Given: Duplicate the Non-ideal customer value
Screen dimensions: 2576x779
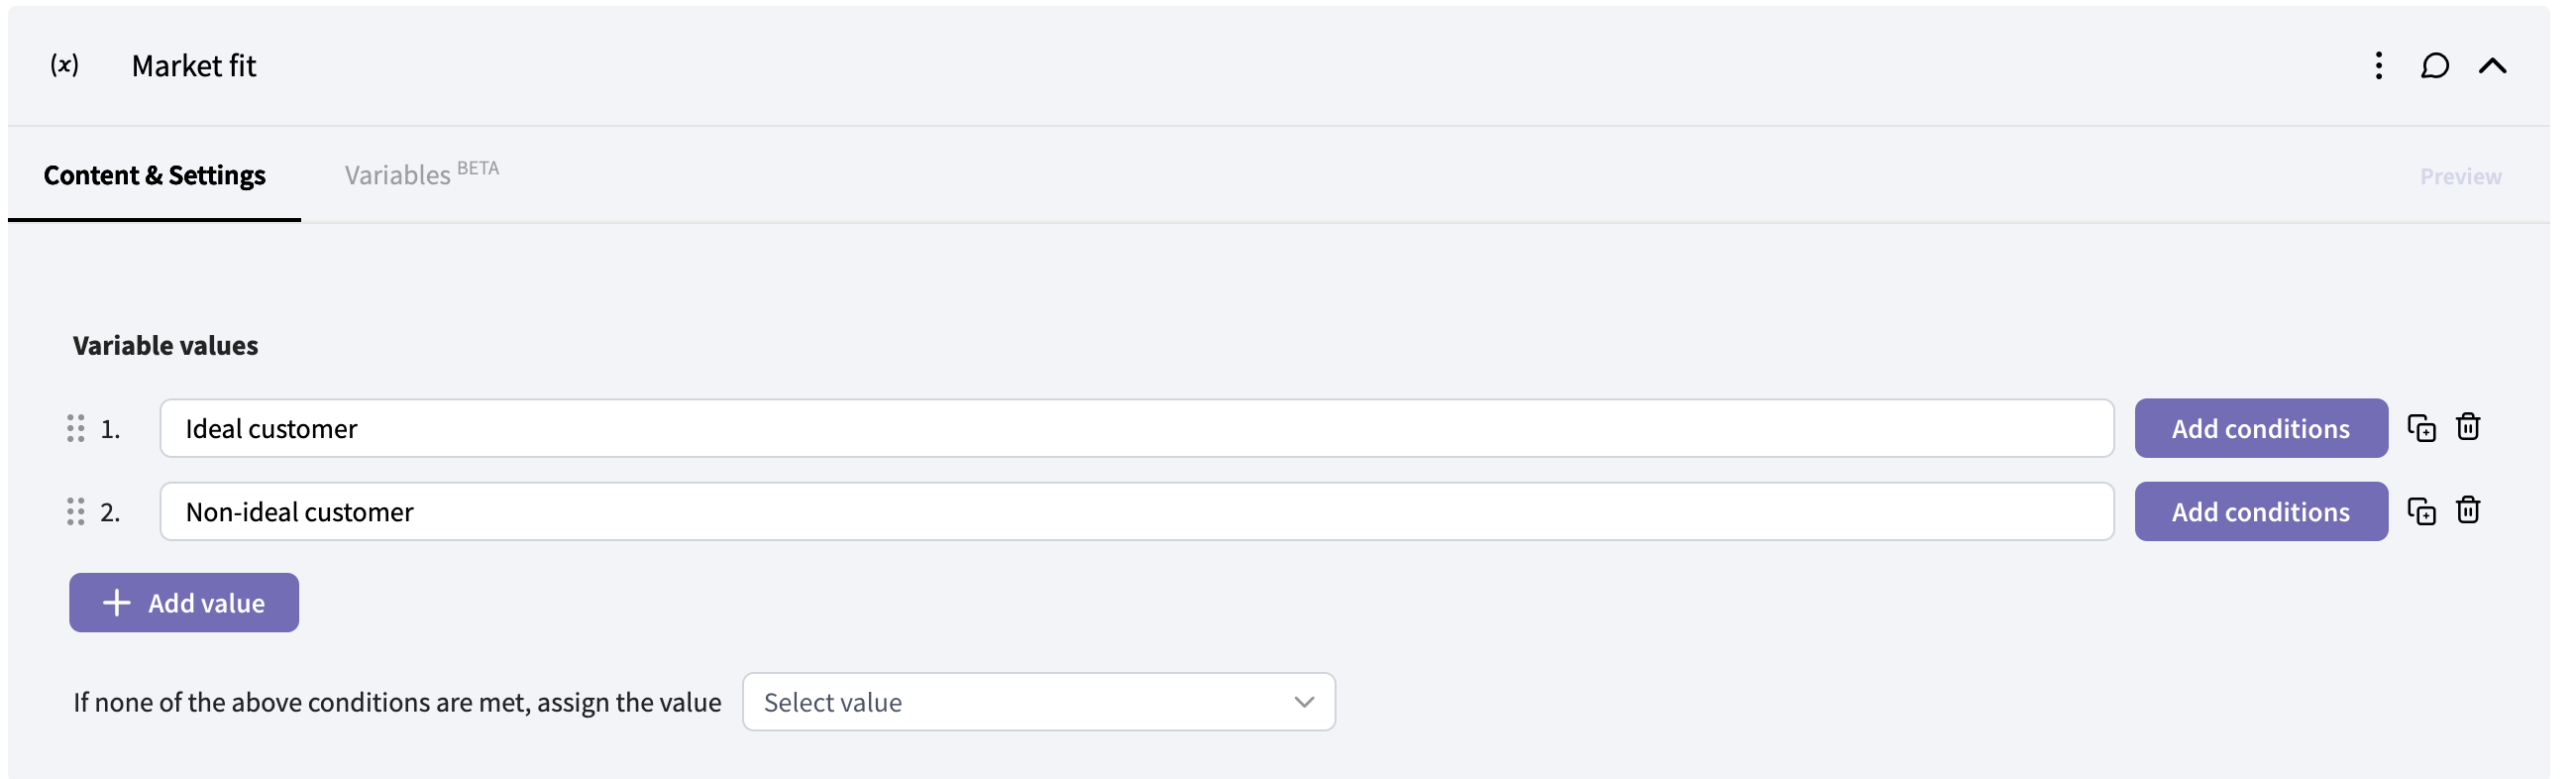Looking at the screenshot, I should click(2421, 512).
